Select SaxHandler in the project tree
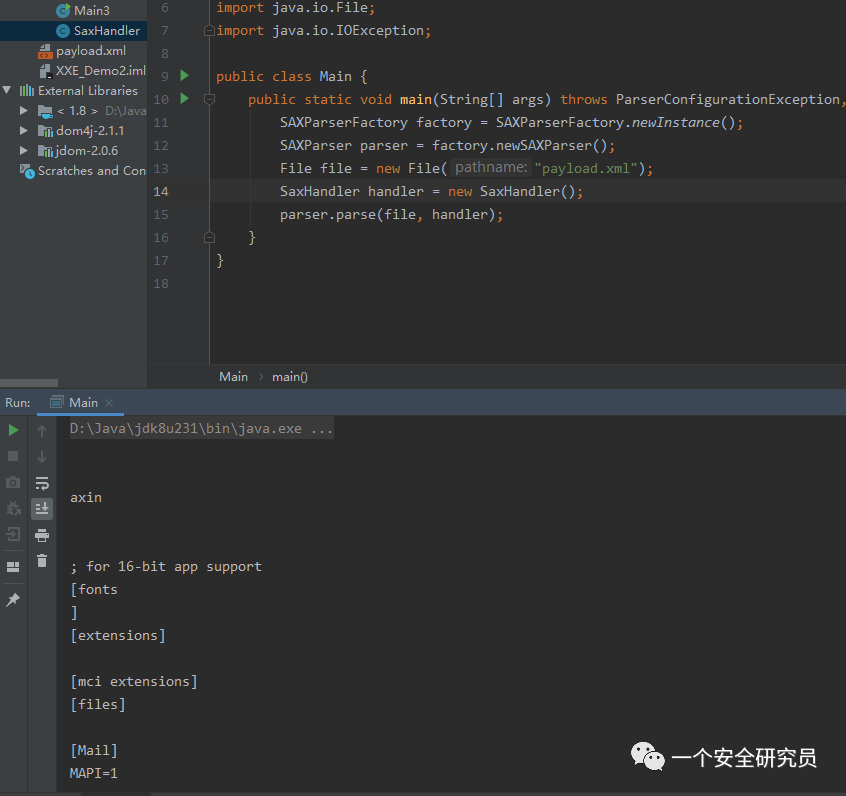 [107, 31]
